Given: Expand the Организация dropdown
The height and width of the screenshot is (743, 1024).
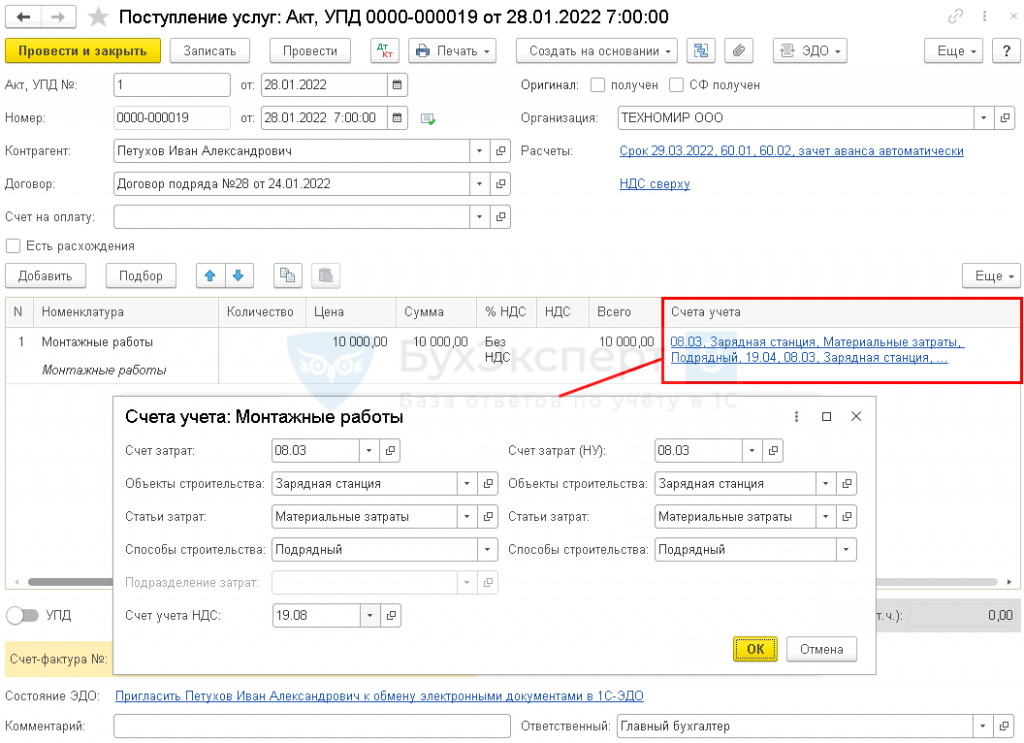Looking at the screenshot, I should 983,118.
